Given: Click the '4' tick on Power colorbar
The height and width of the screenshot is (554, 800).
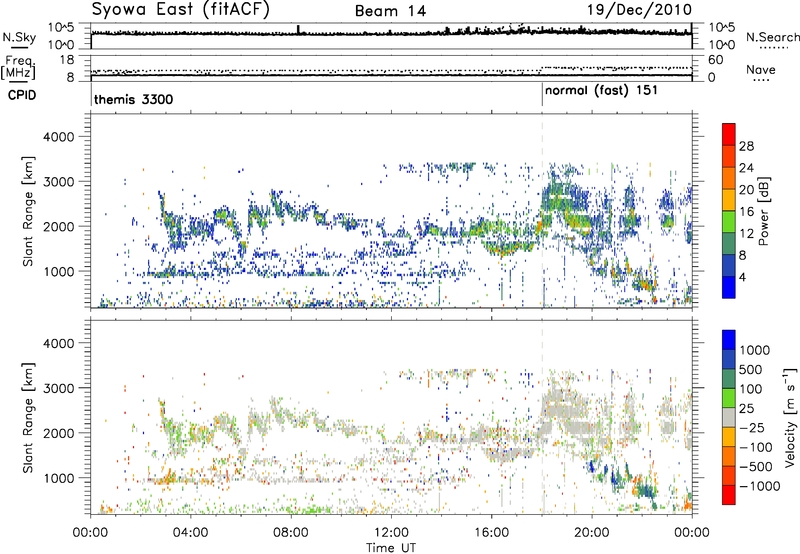Looking at the screenshot, I should click(742, 278).
